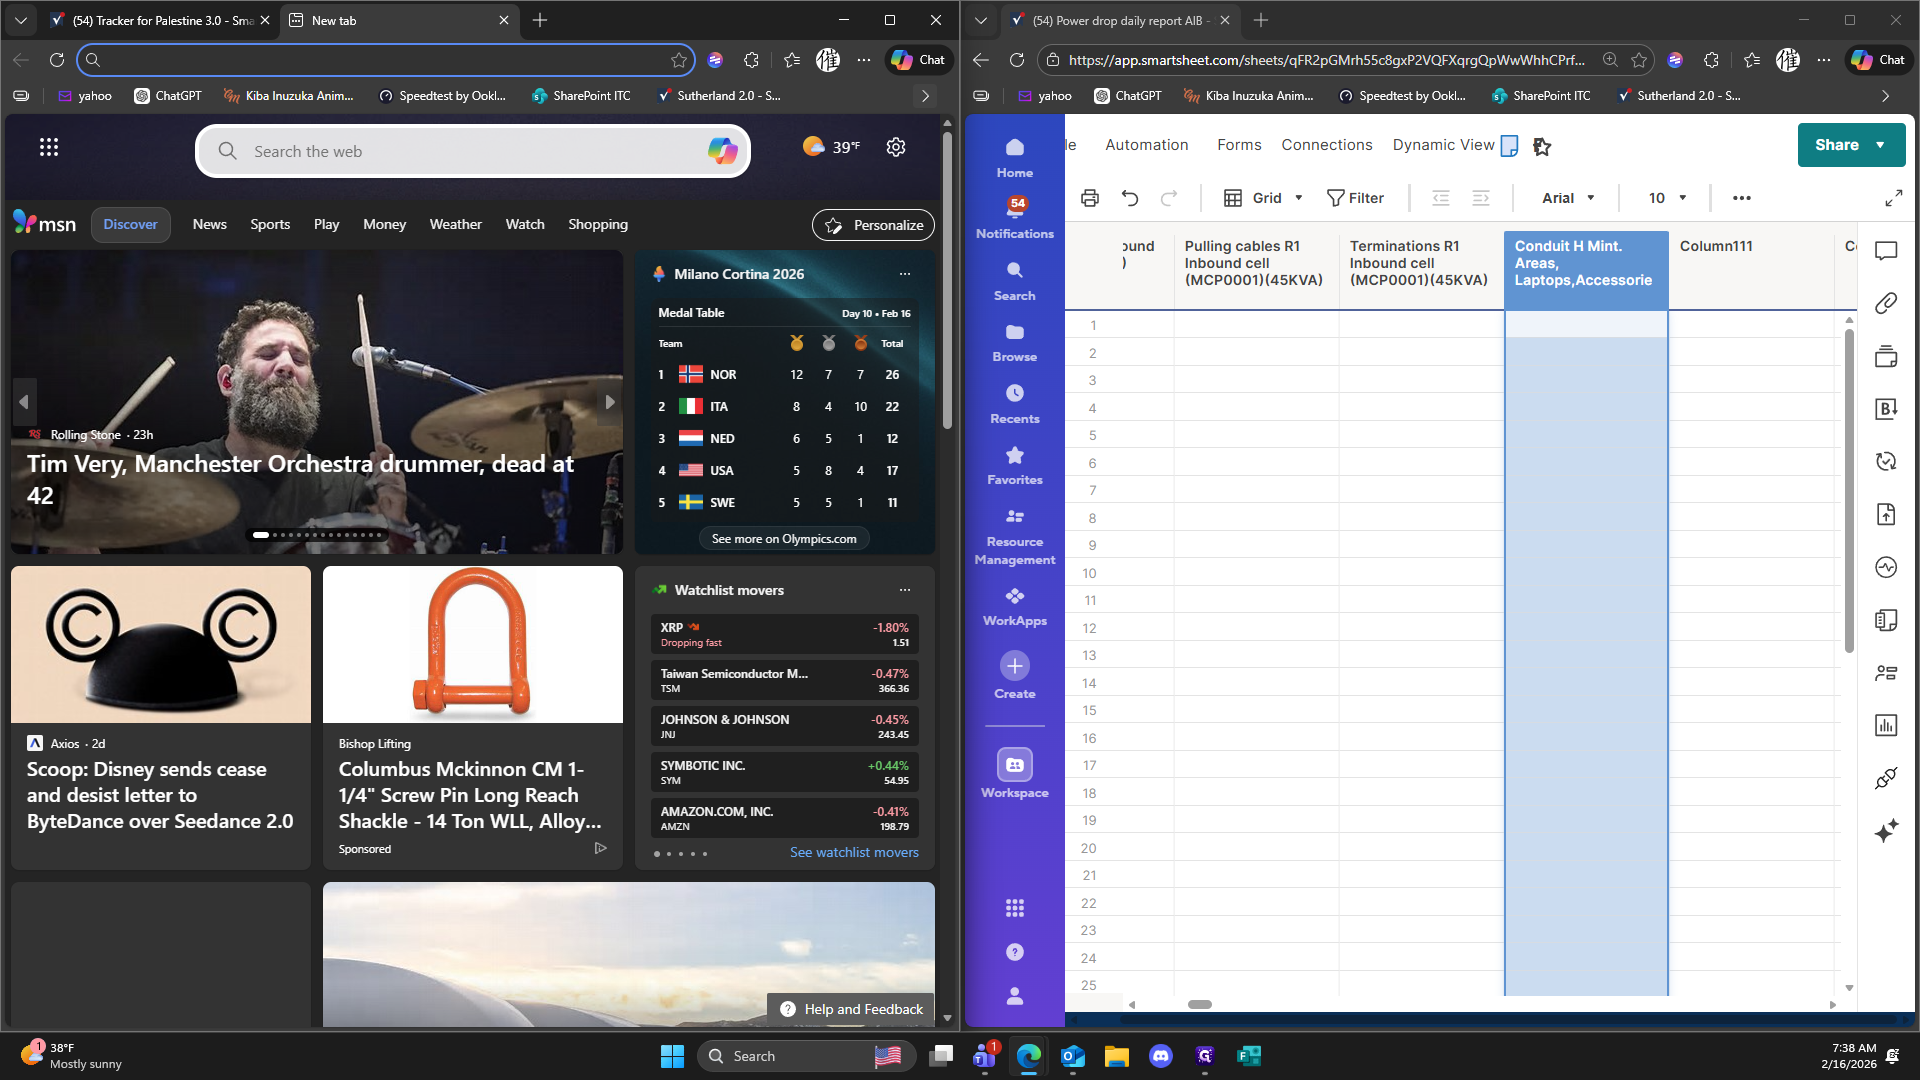Screen dimensions: 1920x1080
Task: Click the Create plus button in sidebar
Action: tap(1014, 666)
